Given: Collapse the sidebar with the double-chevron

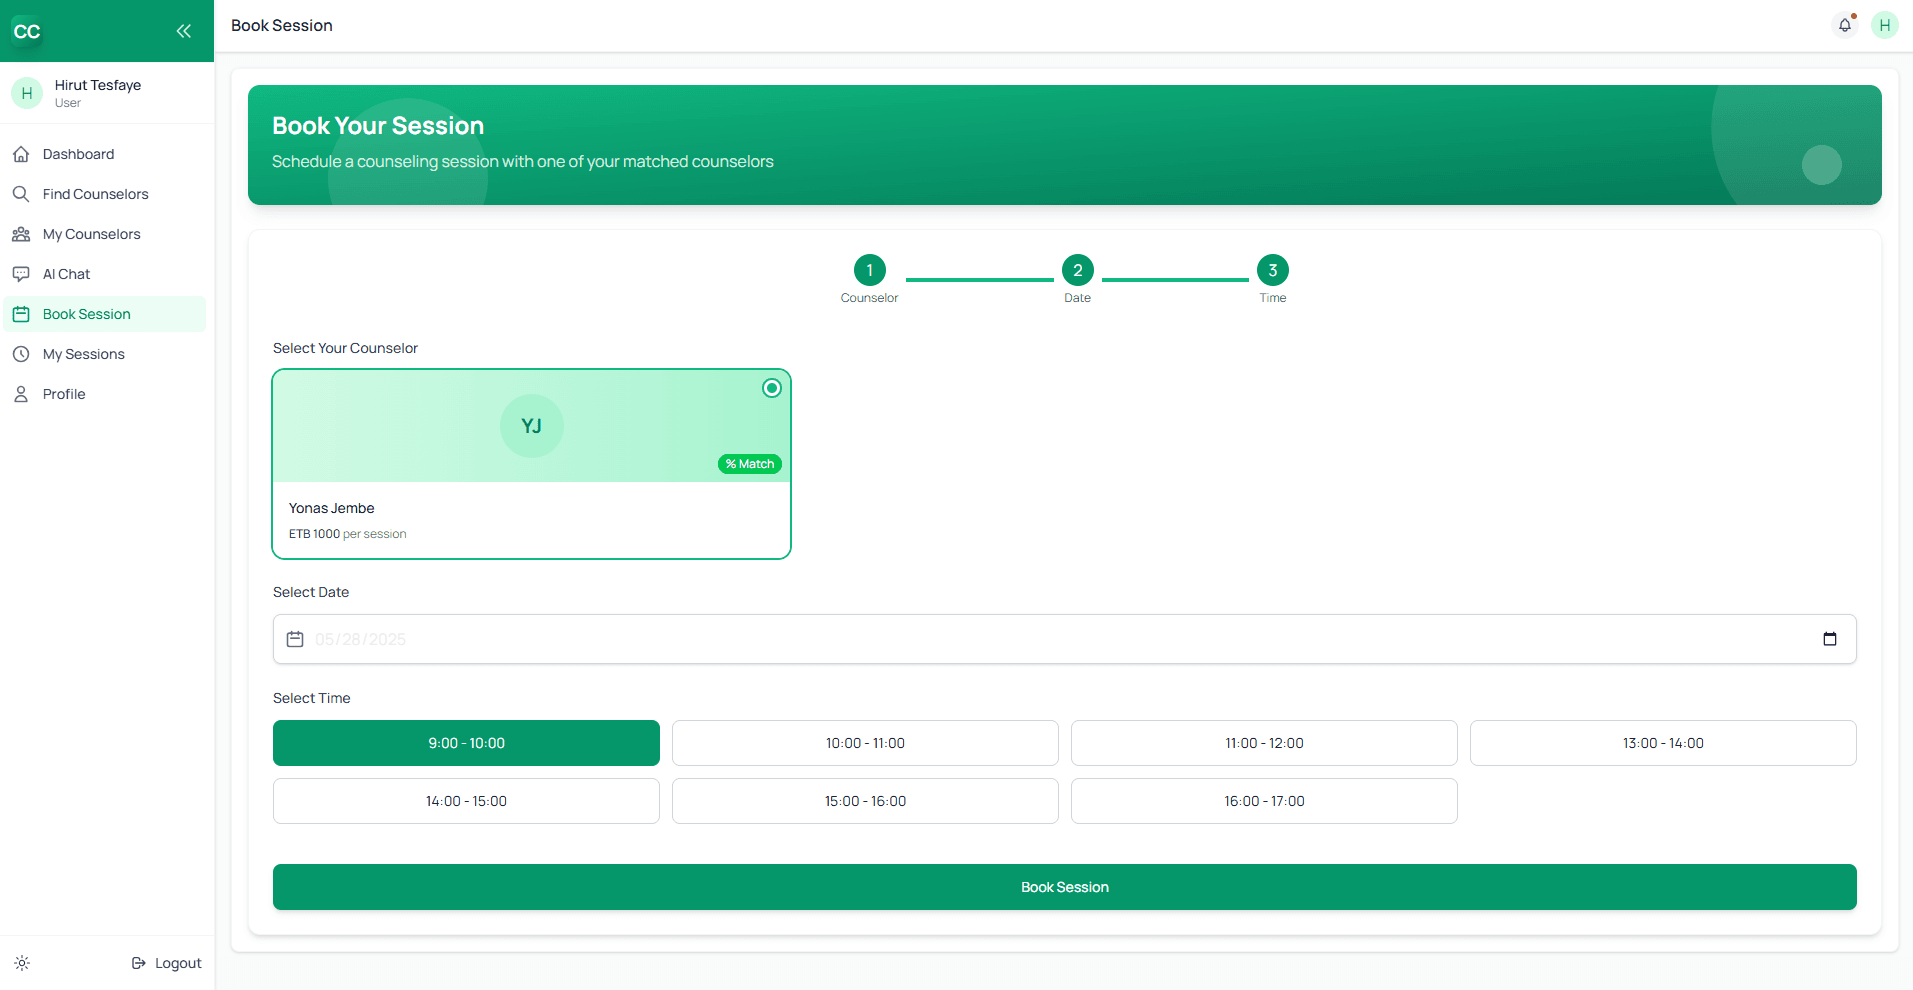Looking at the screenshot, I should (184, 31).
